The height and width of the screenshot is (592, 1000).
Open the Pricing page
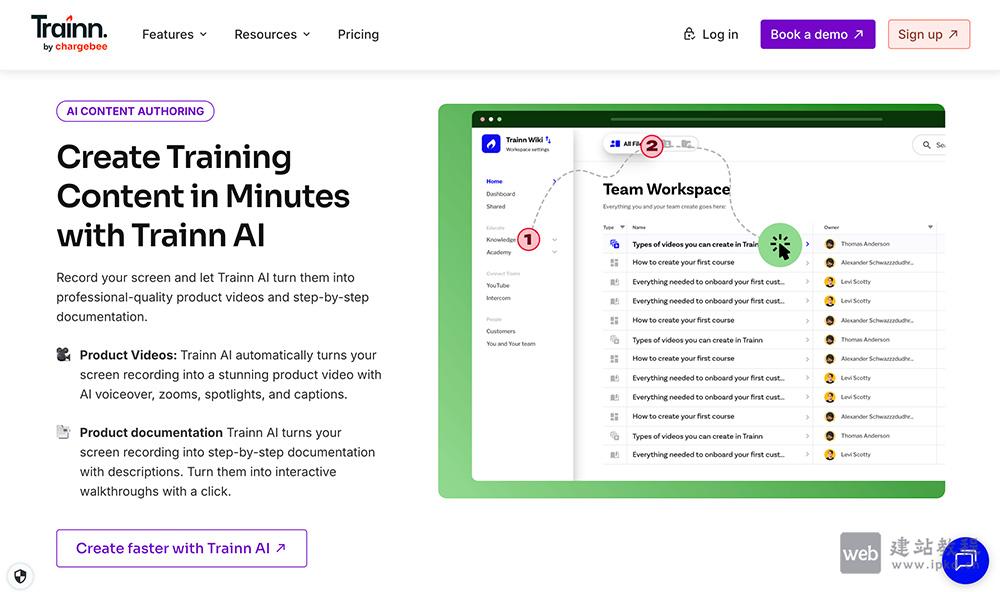click(358, 34)
